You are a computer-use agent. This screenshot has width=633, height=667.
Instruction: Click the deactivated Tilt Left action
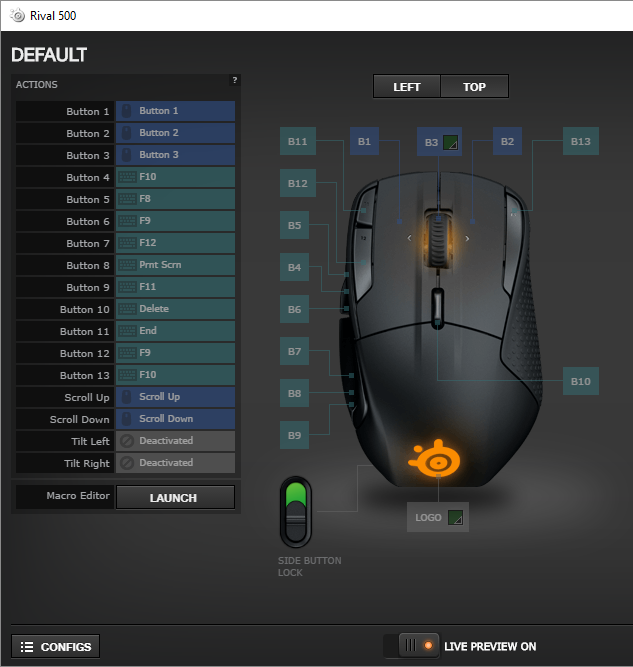click(x=175, y=441)
